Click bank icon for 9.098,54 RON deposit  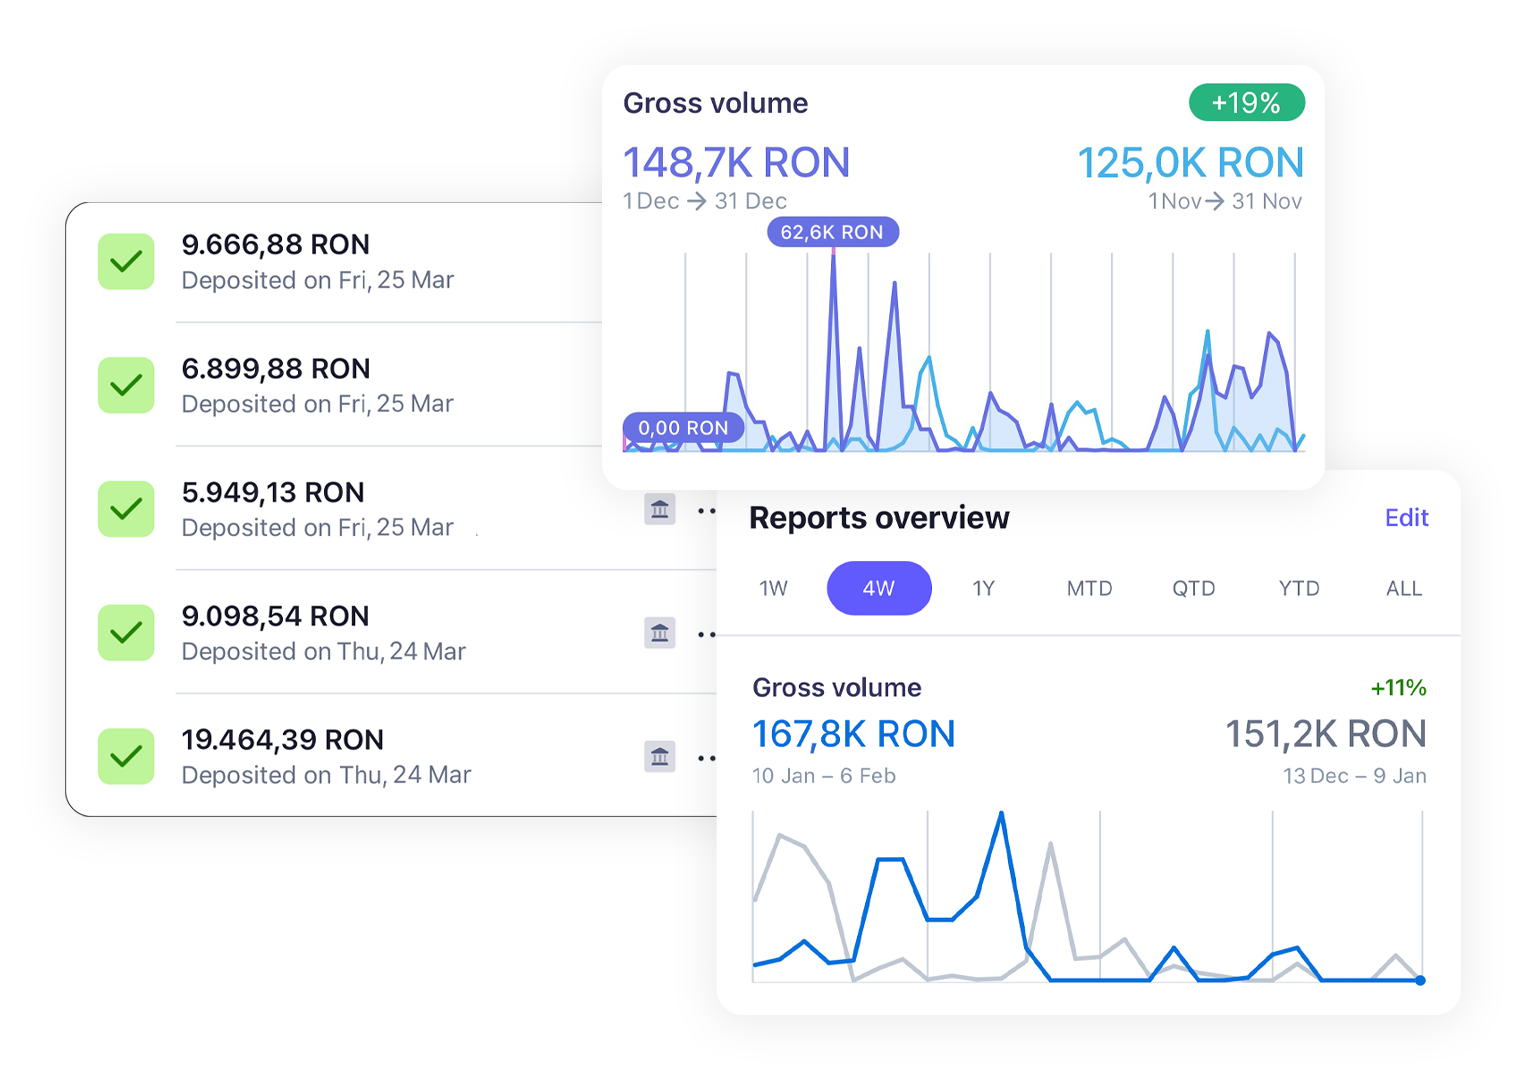(659, 633)
